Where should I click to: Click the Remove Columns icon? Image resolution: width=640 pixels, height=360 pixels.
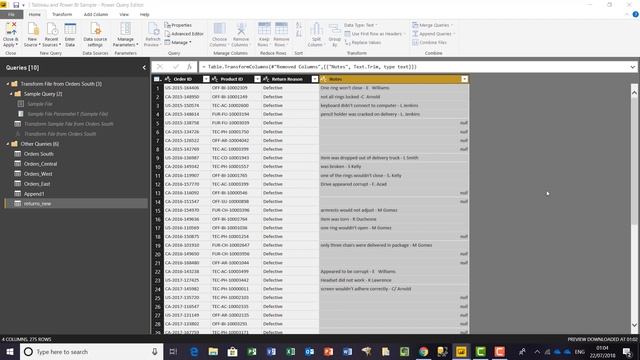(241, 34)
